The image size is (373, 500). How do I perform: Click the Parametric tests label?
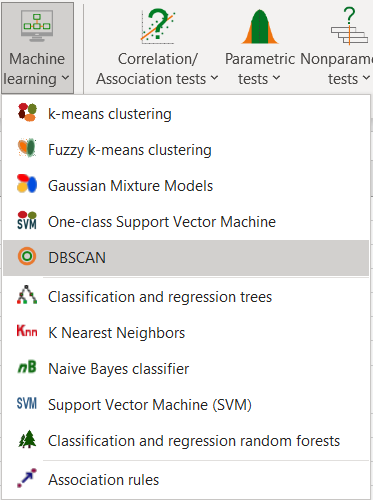[x=260, y=69]
